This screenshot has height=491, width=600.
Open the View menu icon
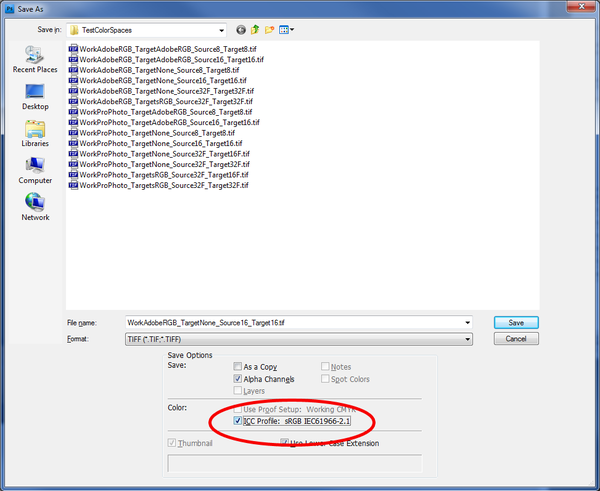tap(286, 30)
